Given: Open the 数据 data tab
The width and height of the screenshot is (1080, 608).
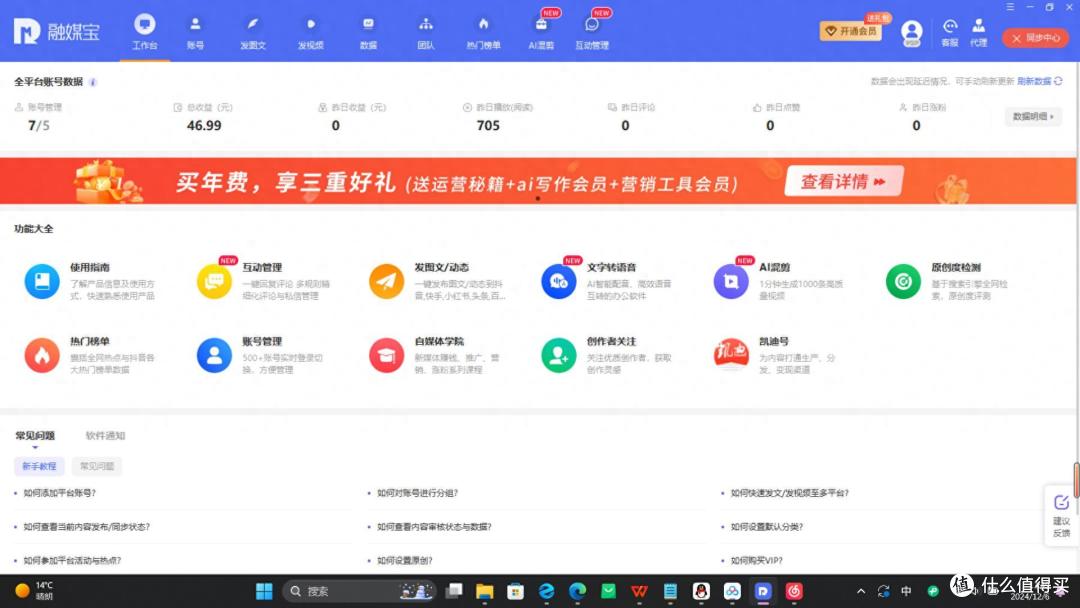Looking at the screenshot, I should point(368,32).
